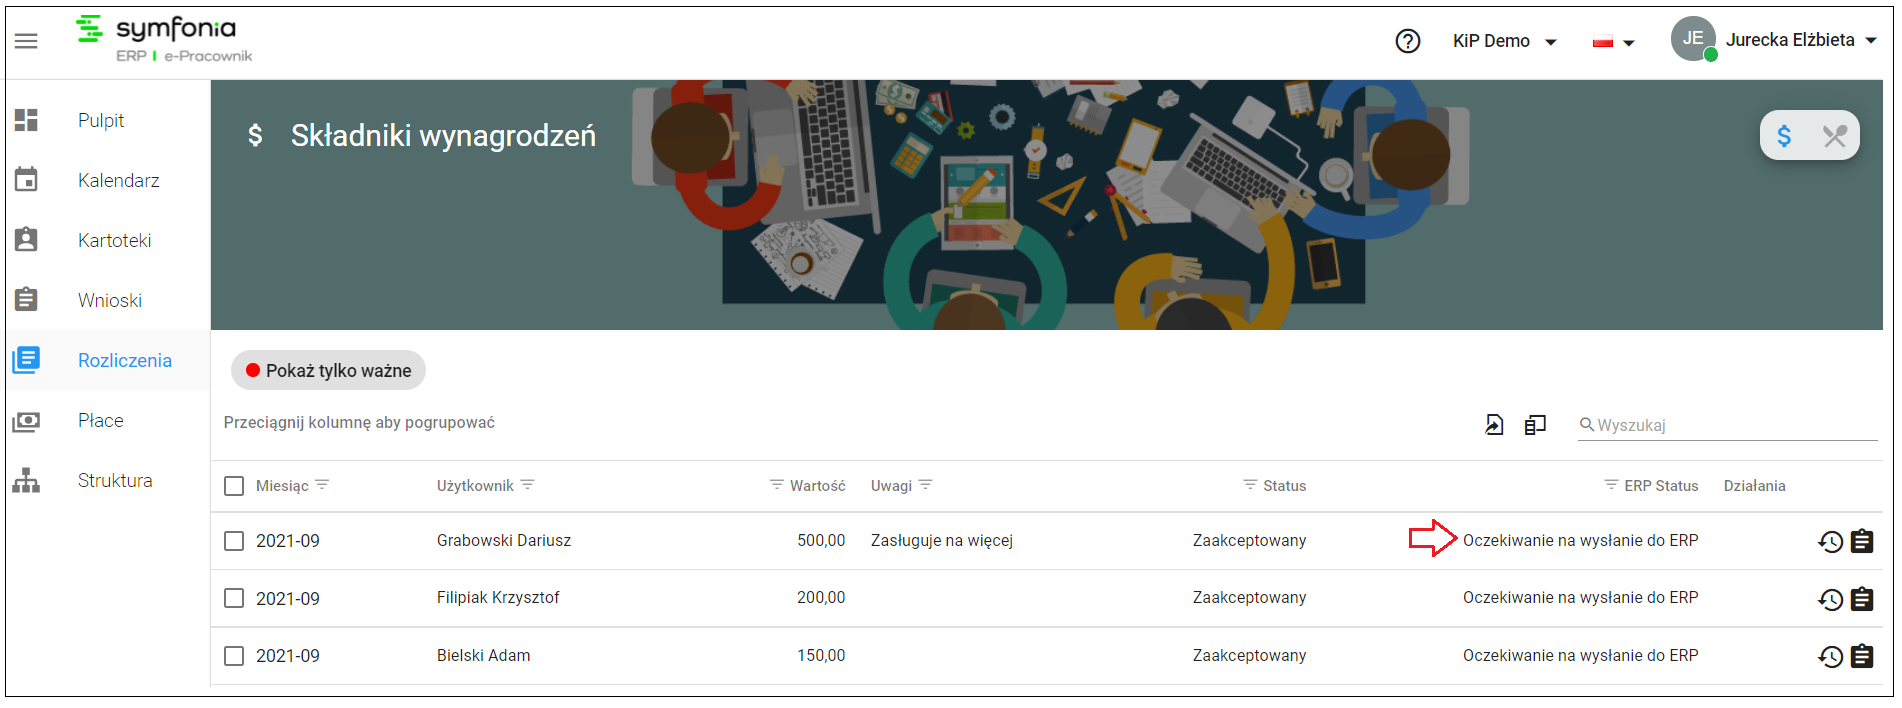
Task: Click the help question mark icon
Action: pos(1407,41)
